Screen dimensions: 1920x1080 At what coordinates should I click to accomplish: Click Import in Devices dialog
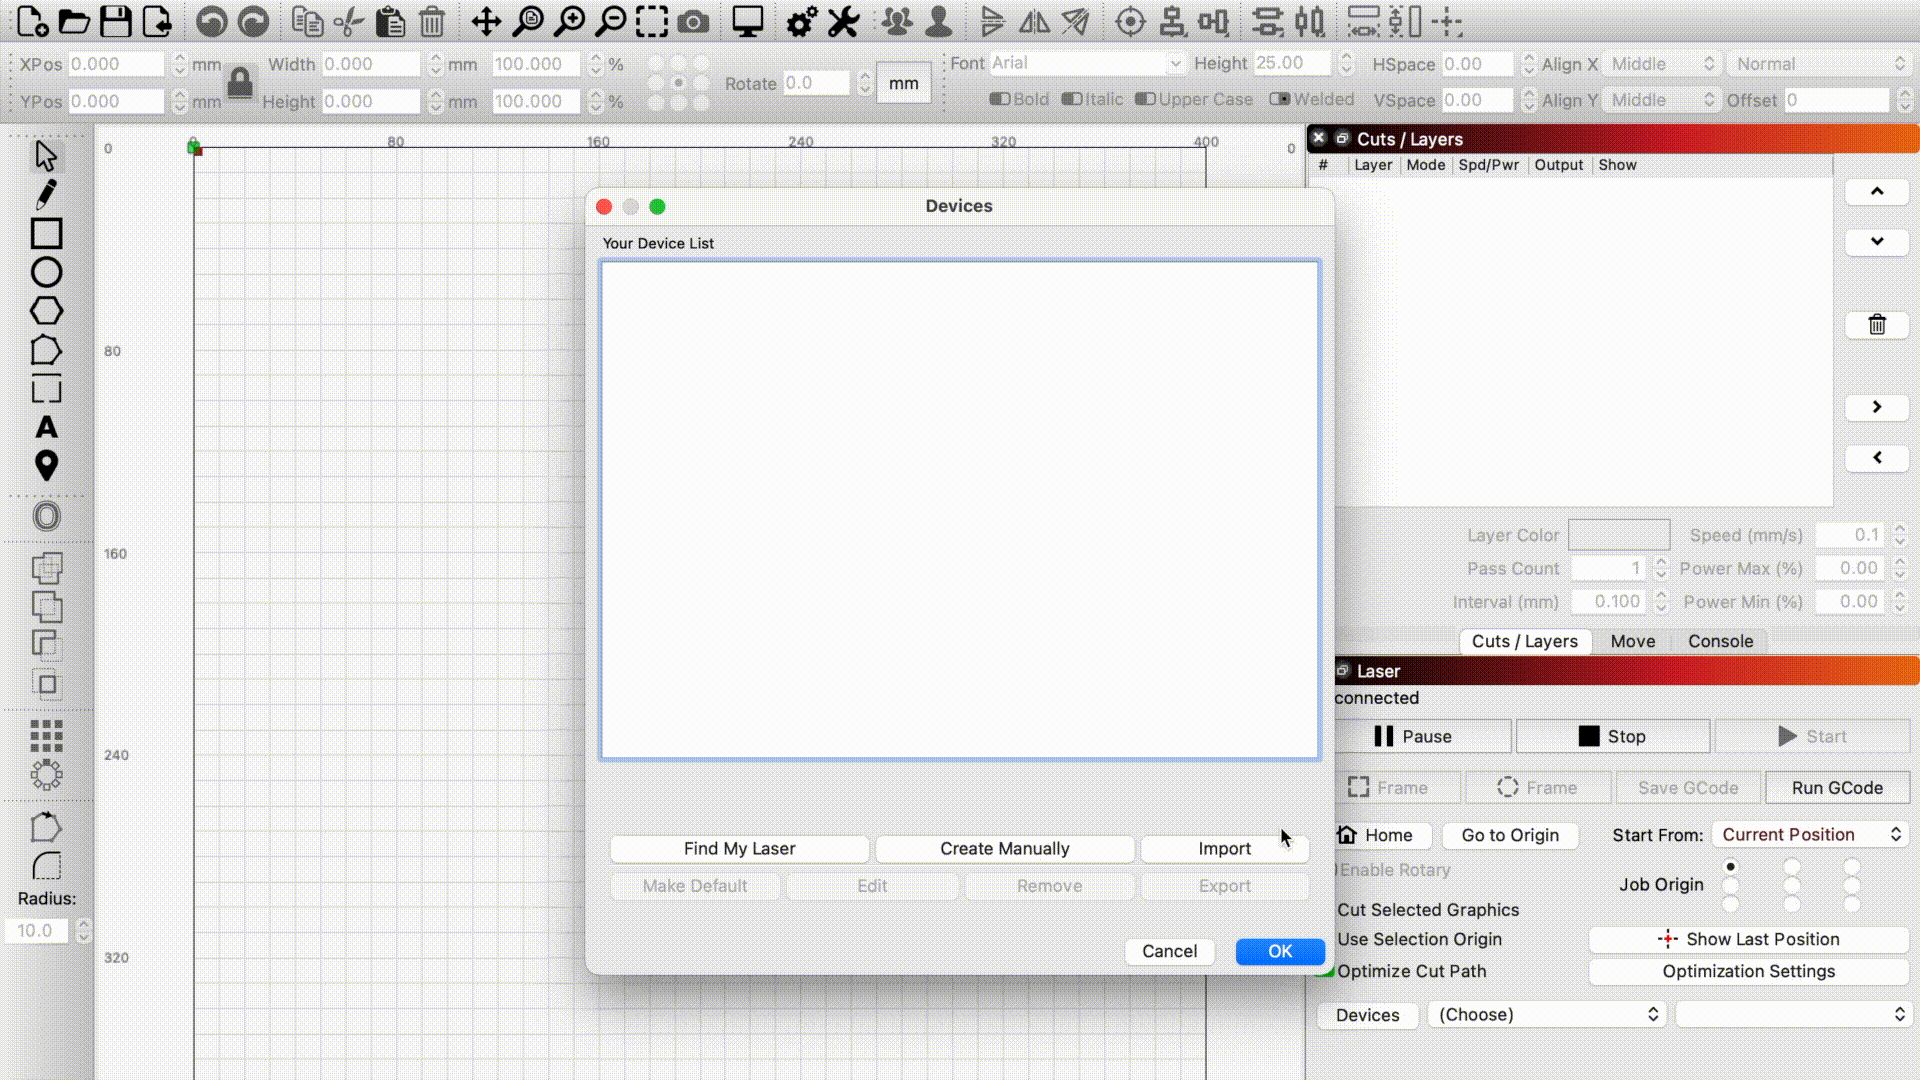(1224, 849)
